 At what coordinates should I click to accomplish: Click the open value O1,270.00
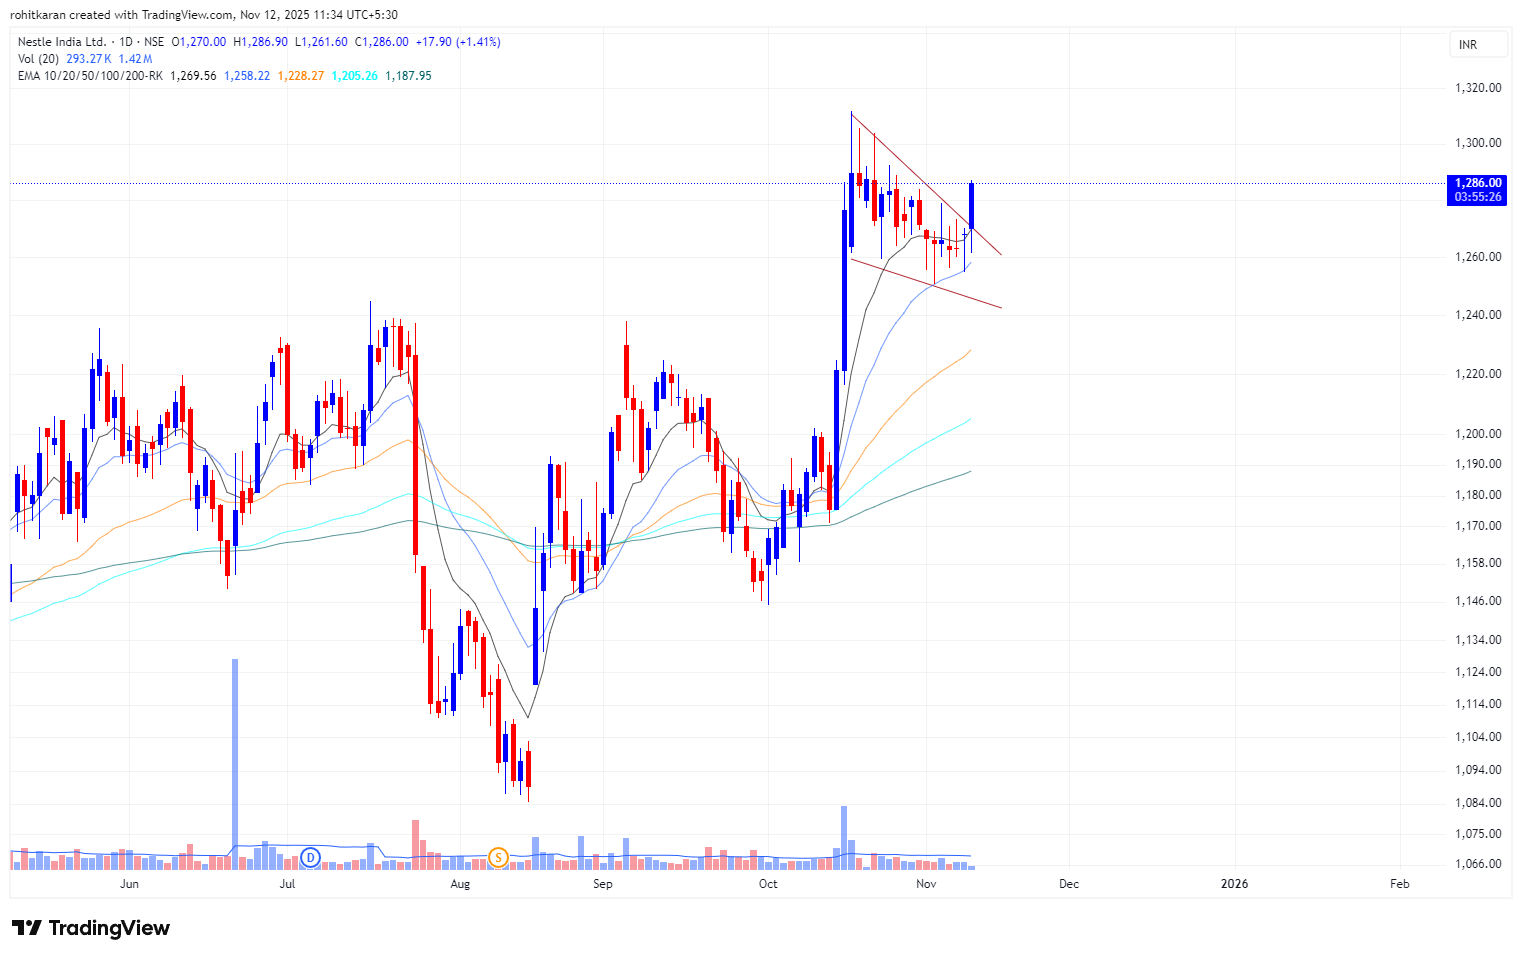pos(199,42)
